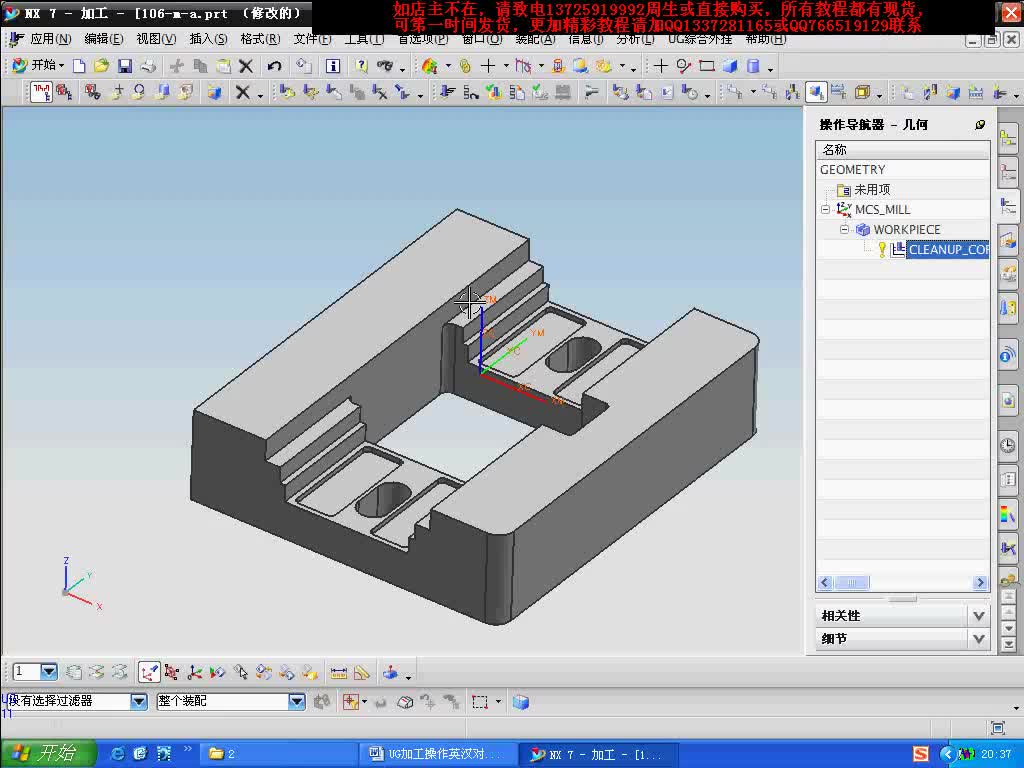The width and height of the screenshot is (1024, 768).
Task: Collapse the MCS_MILL tree node
Action: click(x=825, y=210)
